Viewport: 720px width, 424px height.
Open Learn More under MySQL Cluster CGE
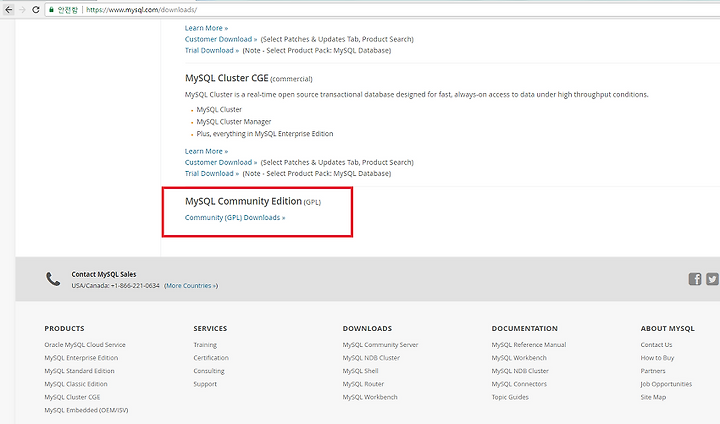[206, 151]
